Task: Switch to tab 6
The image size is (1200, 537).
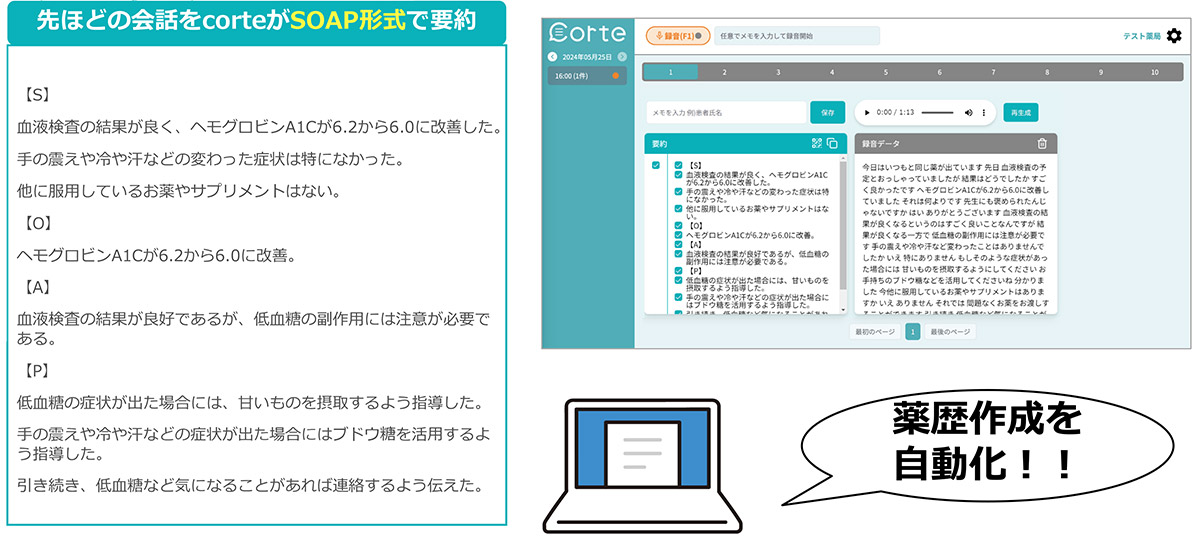Action: [940, 72]
